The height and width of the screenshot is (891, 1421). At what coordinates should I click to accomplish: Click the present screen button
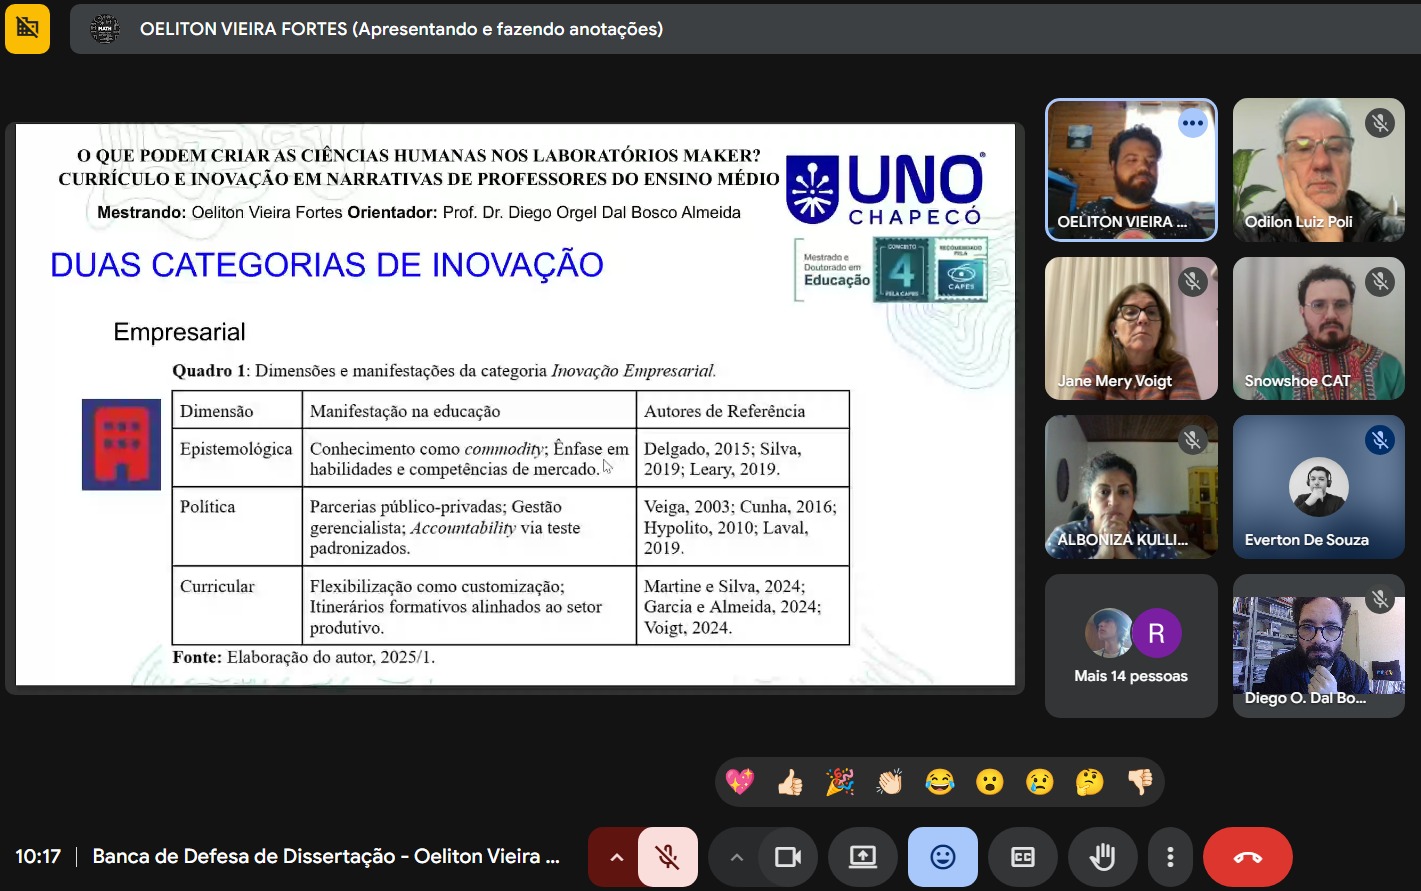[862, 857]
